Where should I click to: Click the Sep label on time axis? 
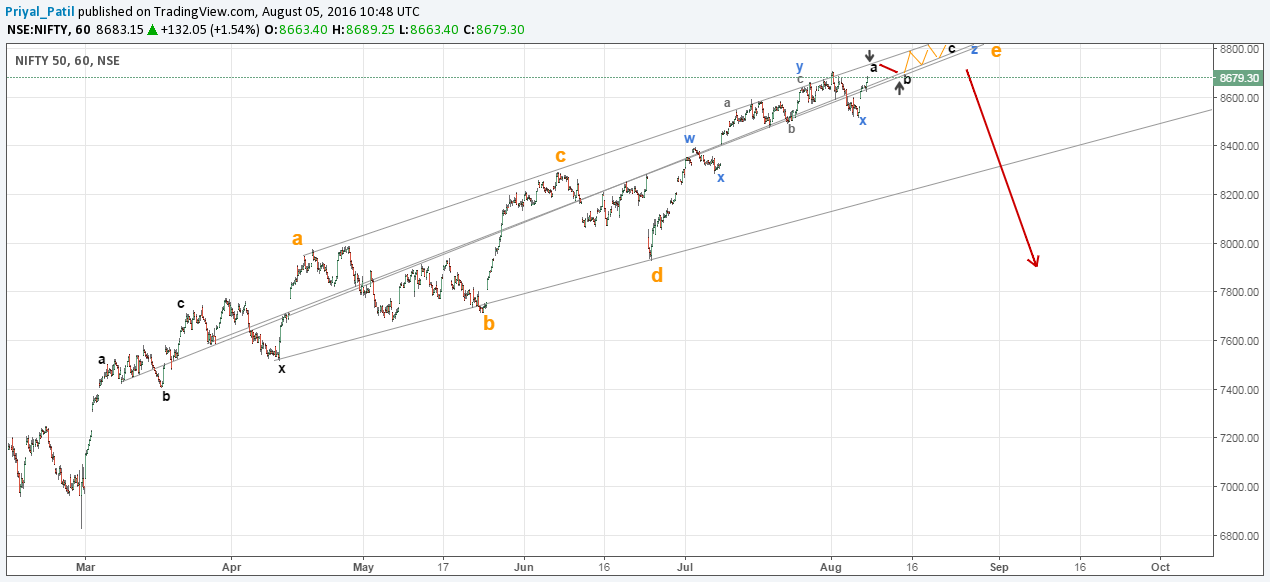[999, 565]
